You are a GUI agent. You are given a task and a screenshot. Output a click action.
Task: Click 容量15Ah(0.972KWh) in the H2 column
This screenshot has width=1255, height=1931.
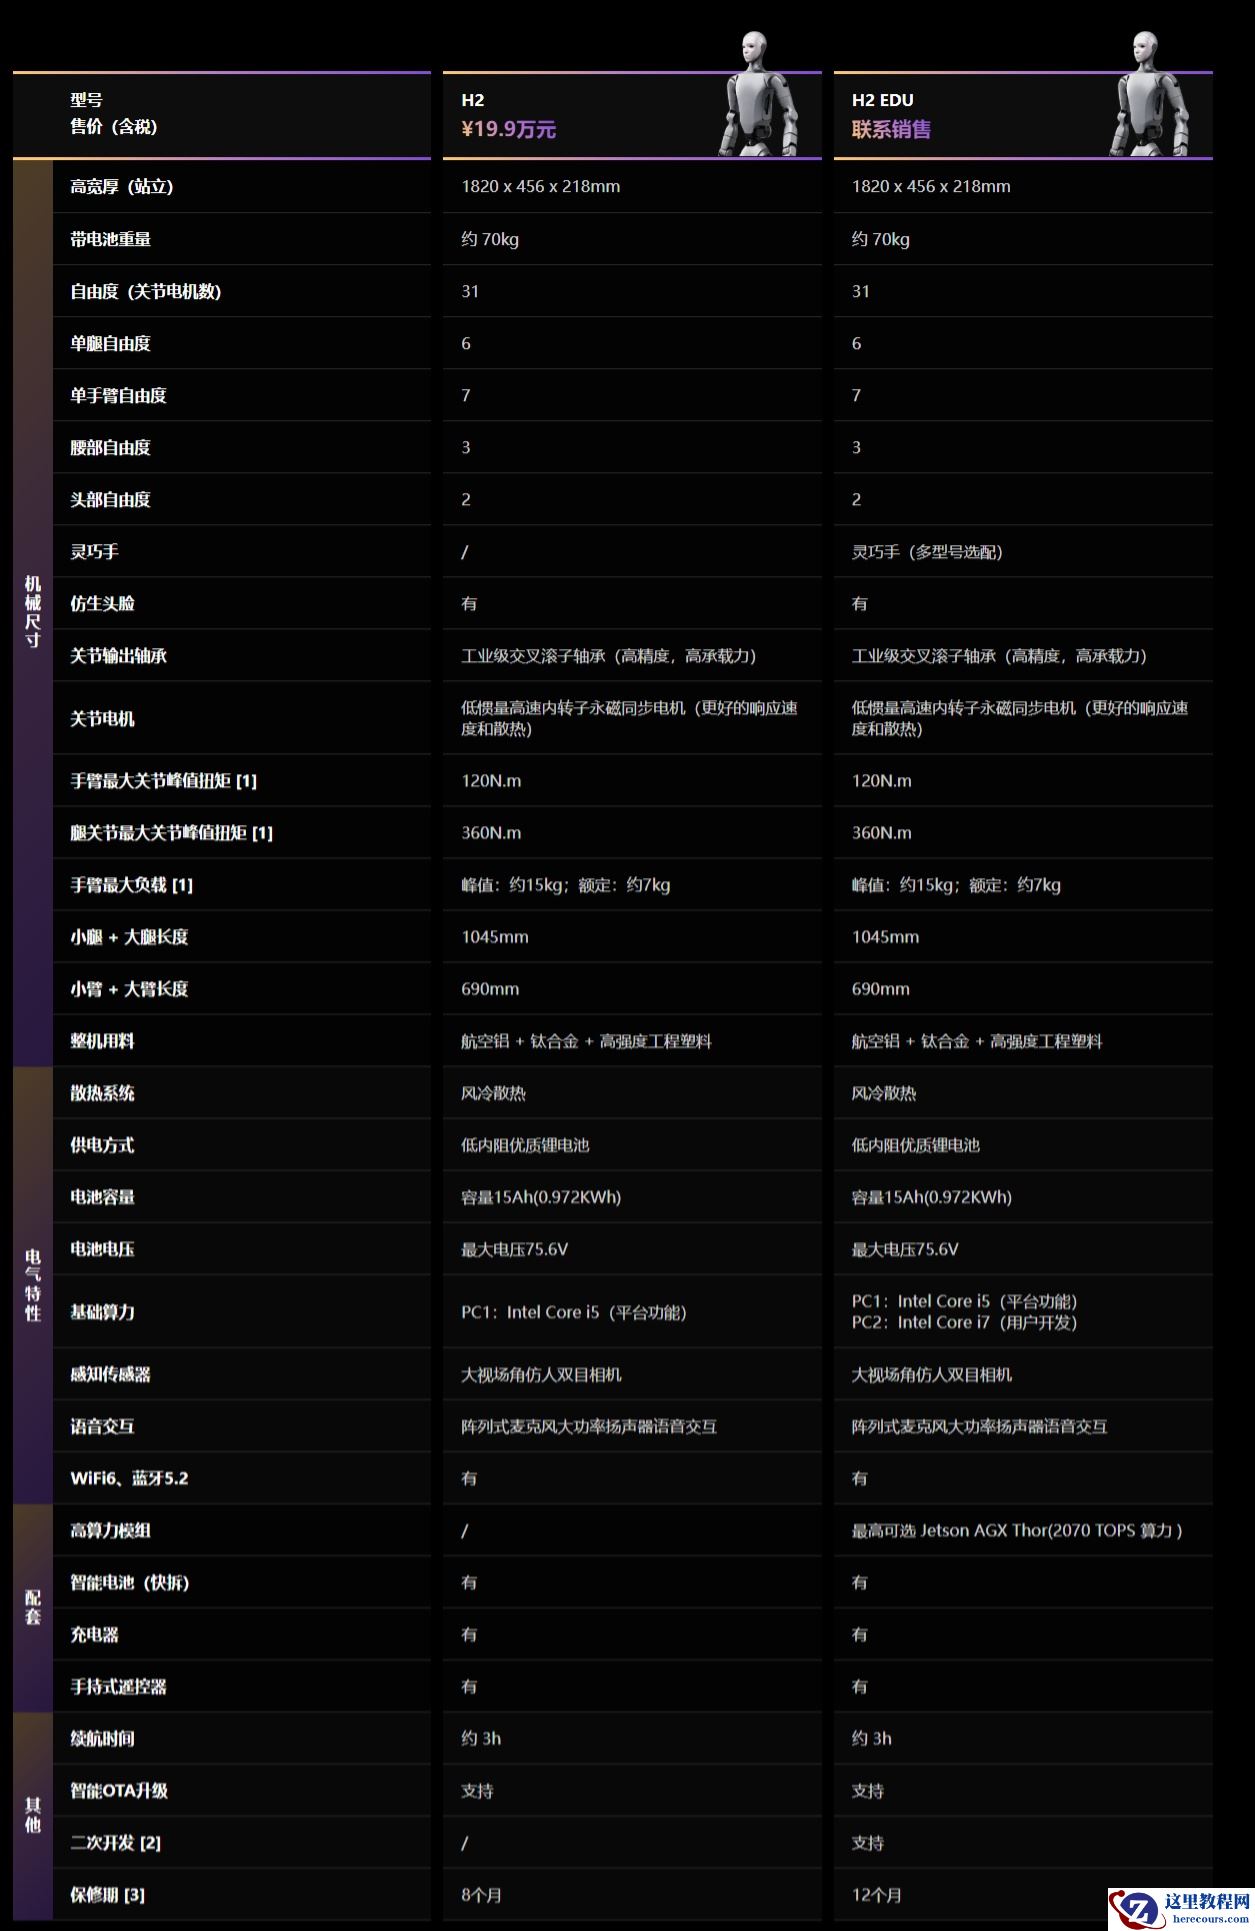(x=541, y=1197)
